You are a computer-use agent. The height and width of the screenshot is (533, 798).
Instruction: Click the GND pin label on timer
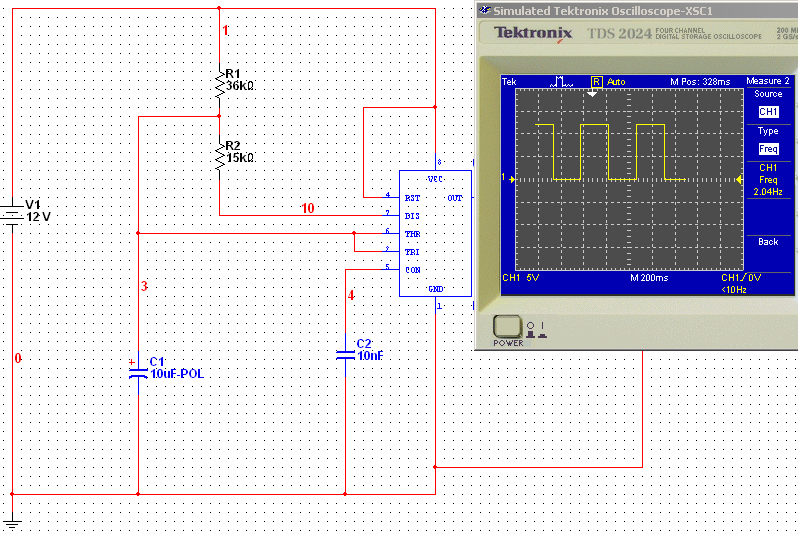pos(436,289)
